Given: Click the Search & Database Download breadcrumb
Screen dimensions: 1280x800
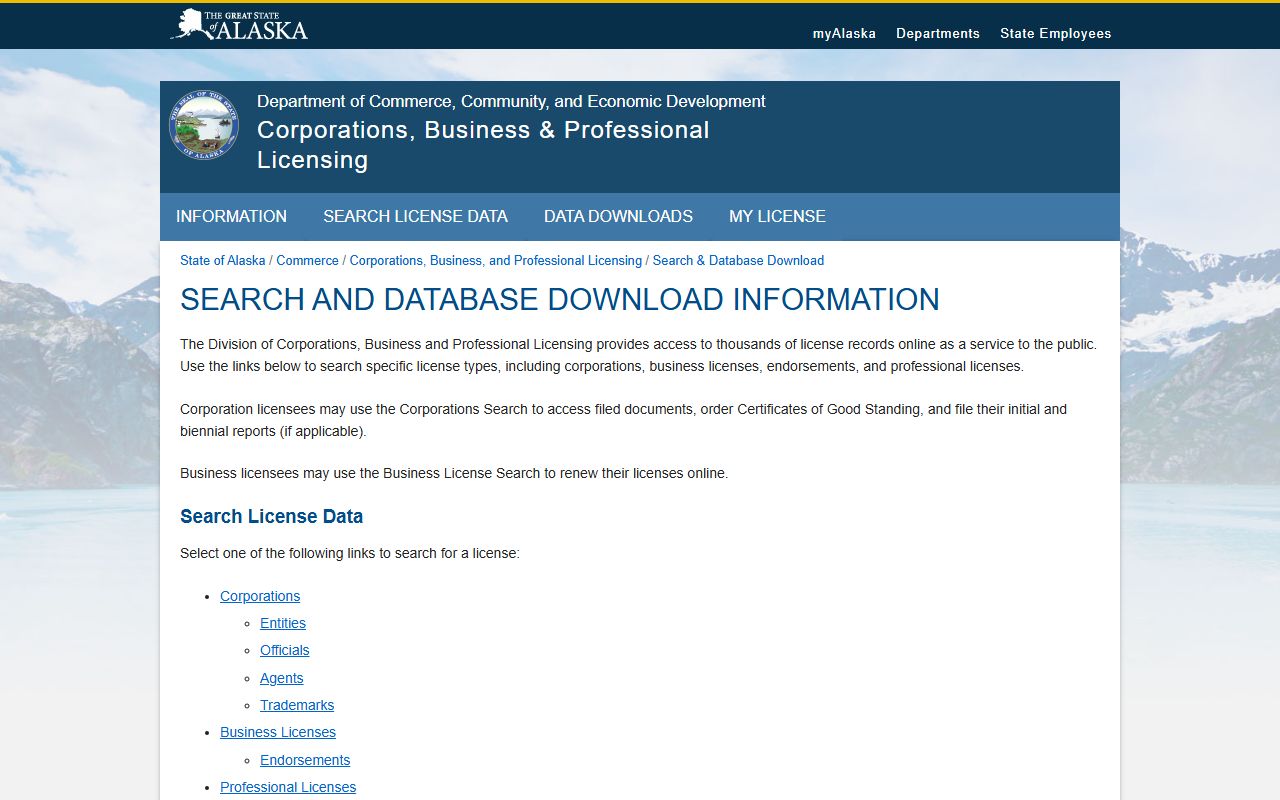Looking at the screenshot, I should (738, 260).
